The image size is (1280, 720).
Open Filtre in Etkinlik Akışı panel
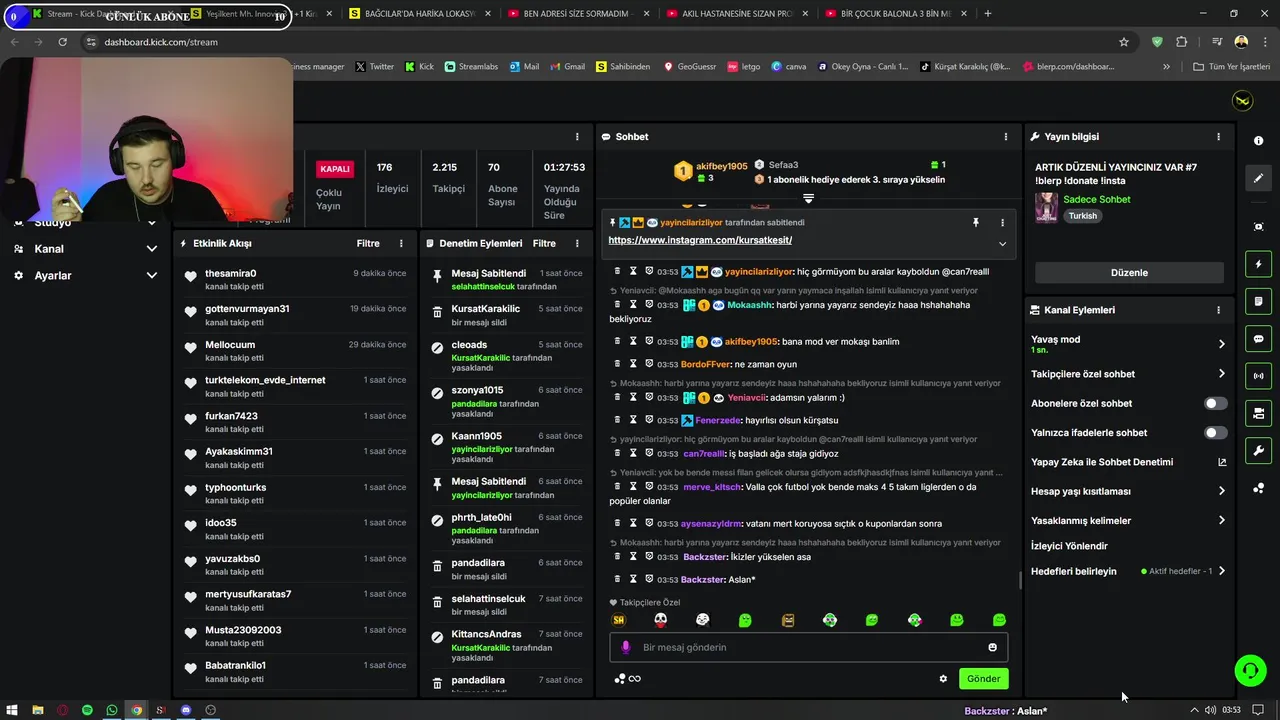368,243
